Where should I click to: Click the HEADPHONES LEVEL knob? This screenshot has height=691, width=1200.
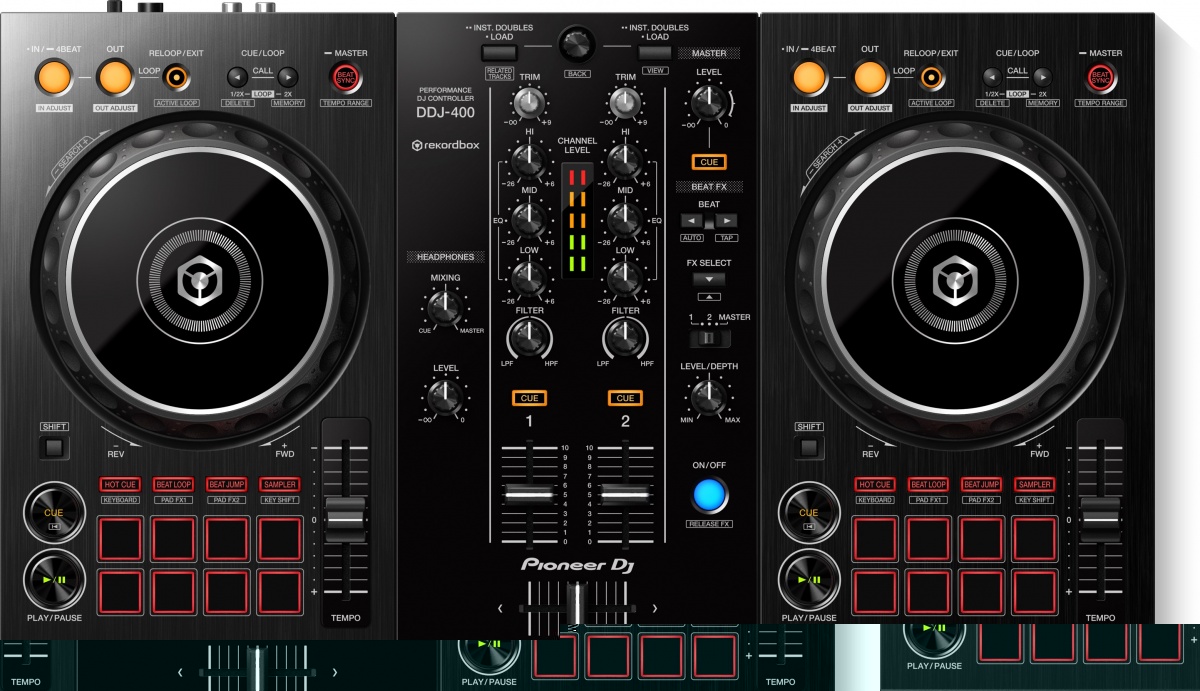444,396
